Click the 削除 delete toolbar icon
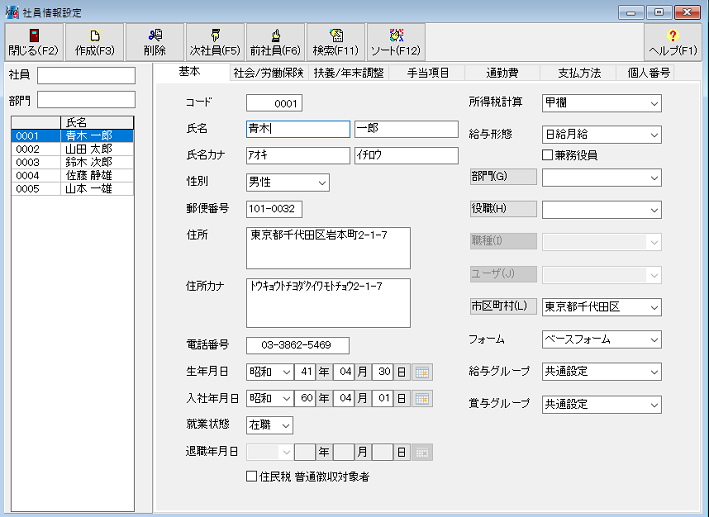709x517 pixels. (155, 42)
